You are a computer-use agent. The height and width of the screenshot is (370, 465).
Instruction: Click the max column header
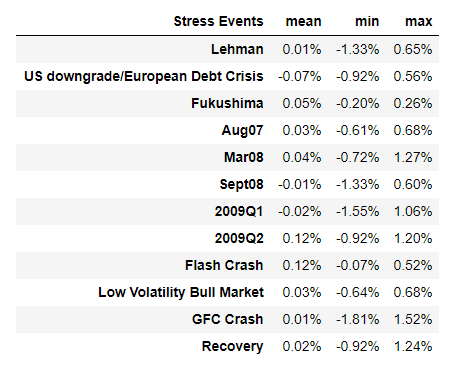[x=419, y=22]
